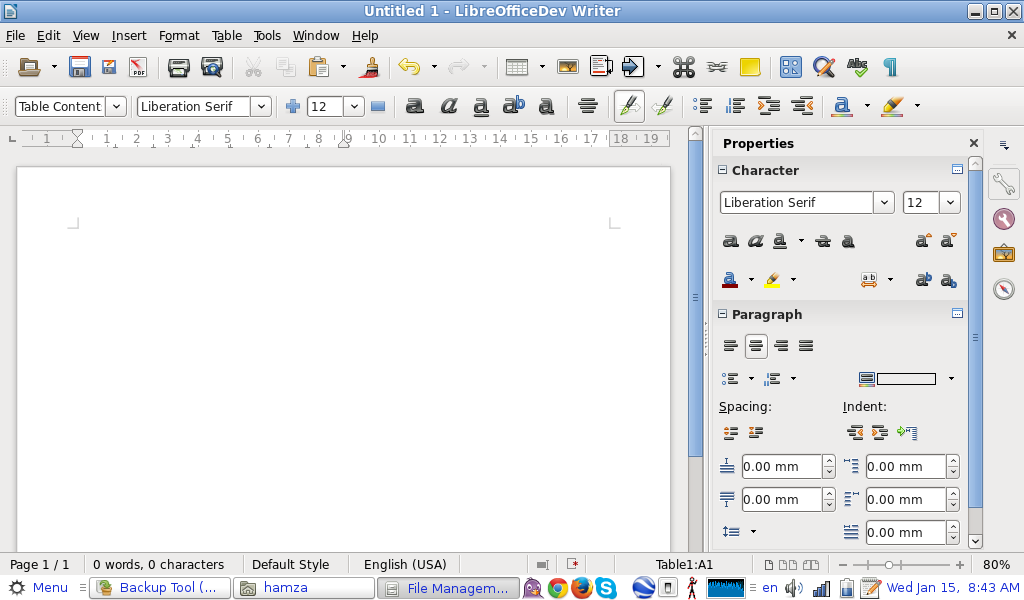Viewport: 1024px width, 600px height.
Task: Click English (USA) language in status bar
Action: (x=405, y=564)
